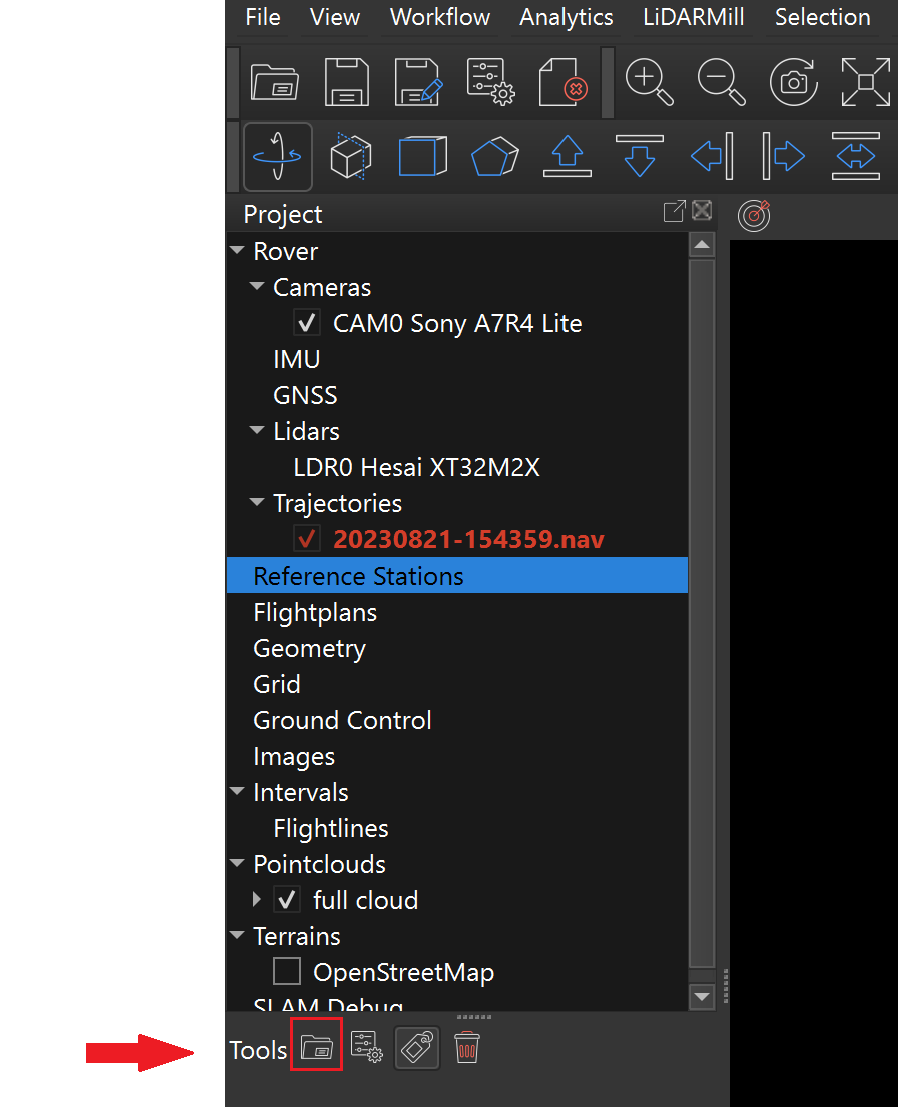Click the Save As disk-with-pencil icon

pos(418,82)
